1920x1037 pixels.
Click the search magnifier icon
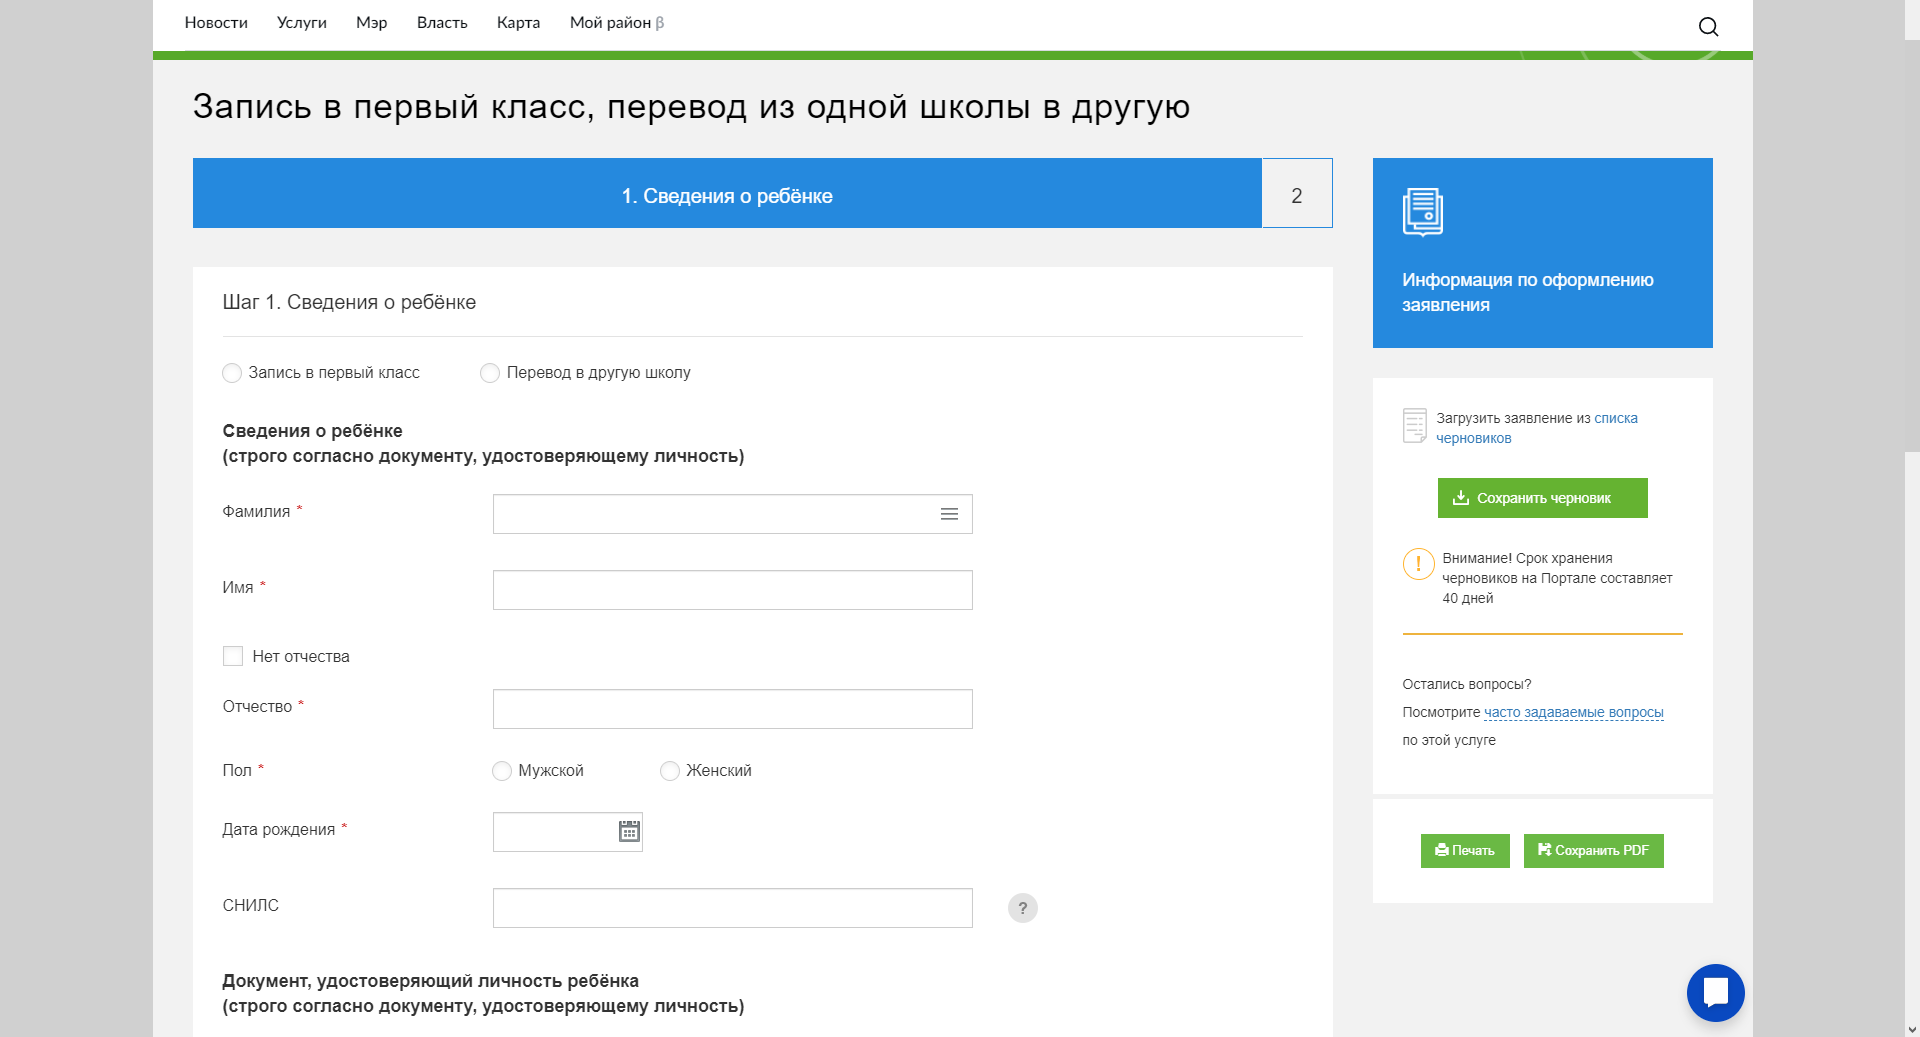[x=1708, y=27]
